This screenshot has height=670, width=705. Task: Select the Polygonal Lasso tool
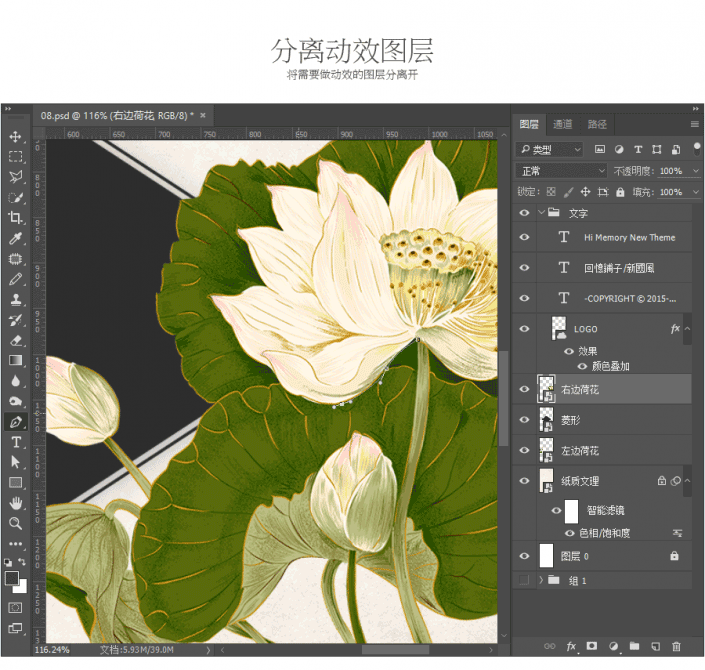point(15,177)
